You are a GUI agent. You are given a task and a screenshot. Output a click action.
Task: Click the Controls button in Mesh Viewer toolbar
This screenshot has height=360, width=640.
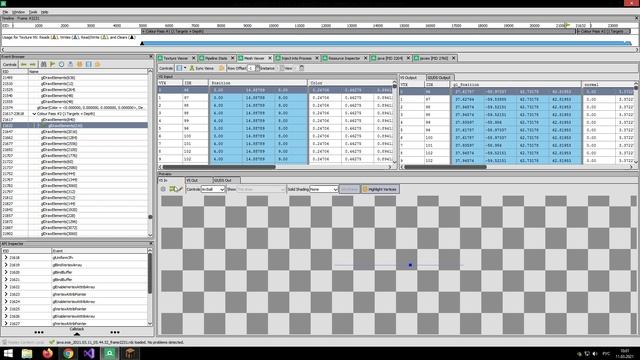[166, 68]
